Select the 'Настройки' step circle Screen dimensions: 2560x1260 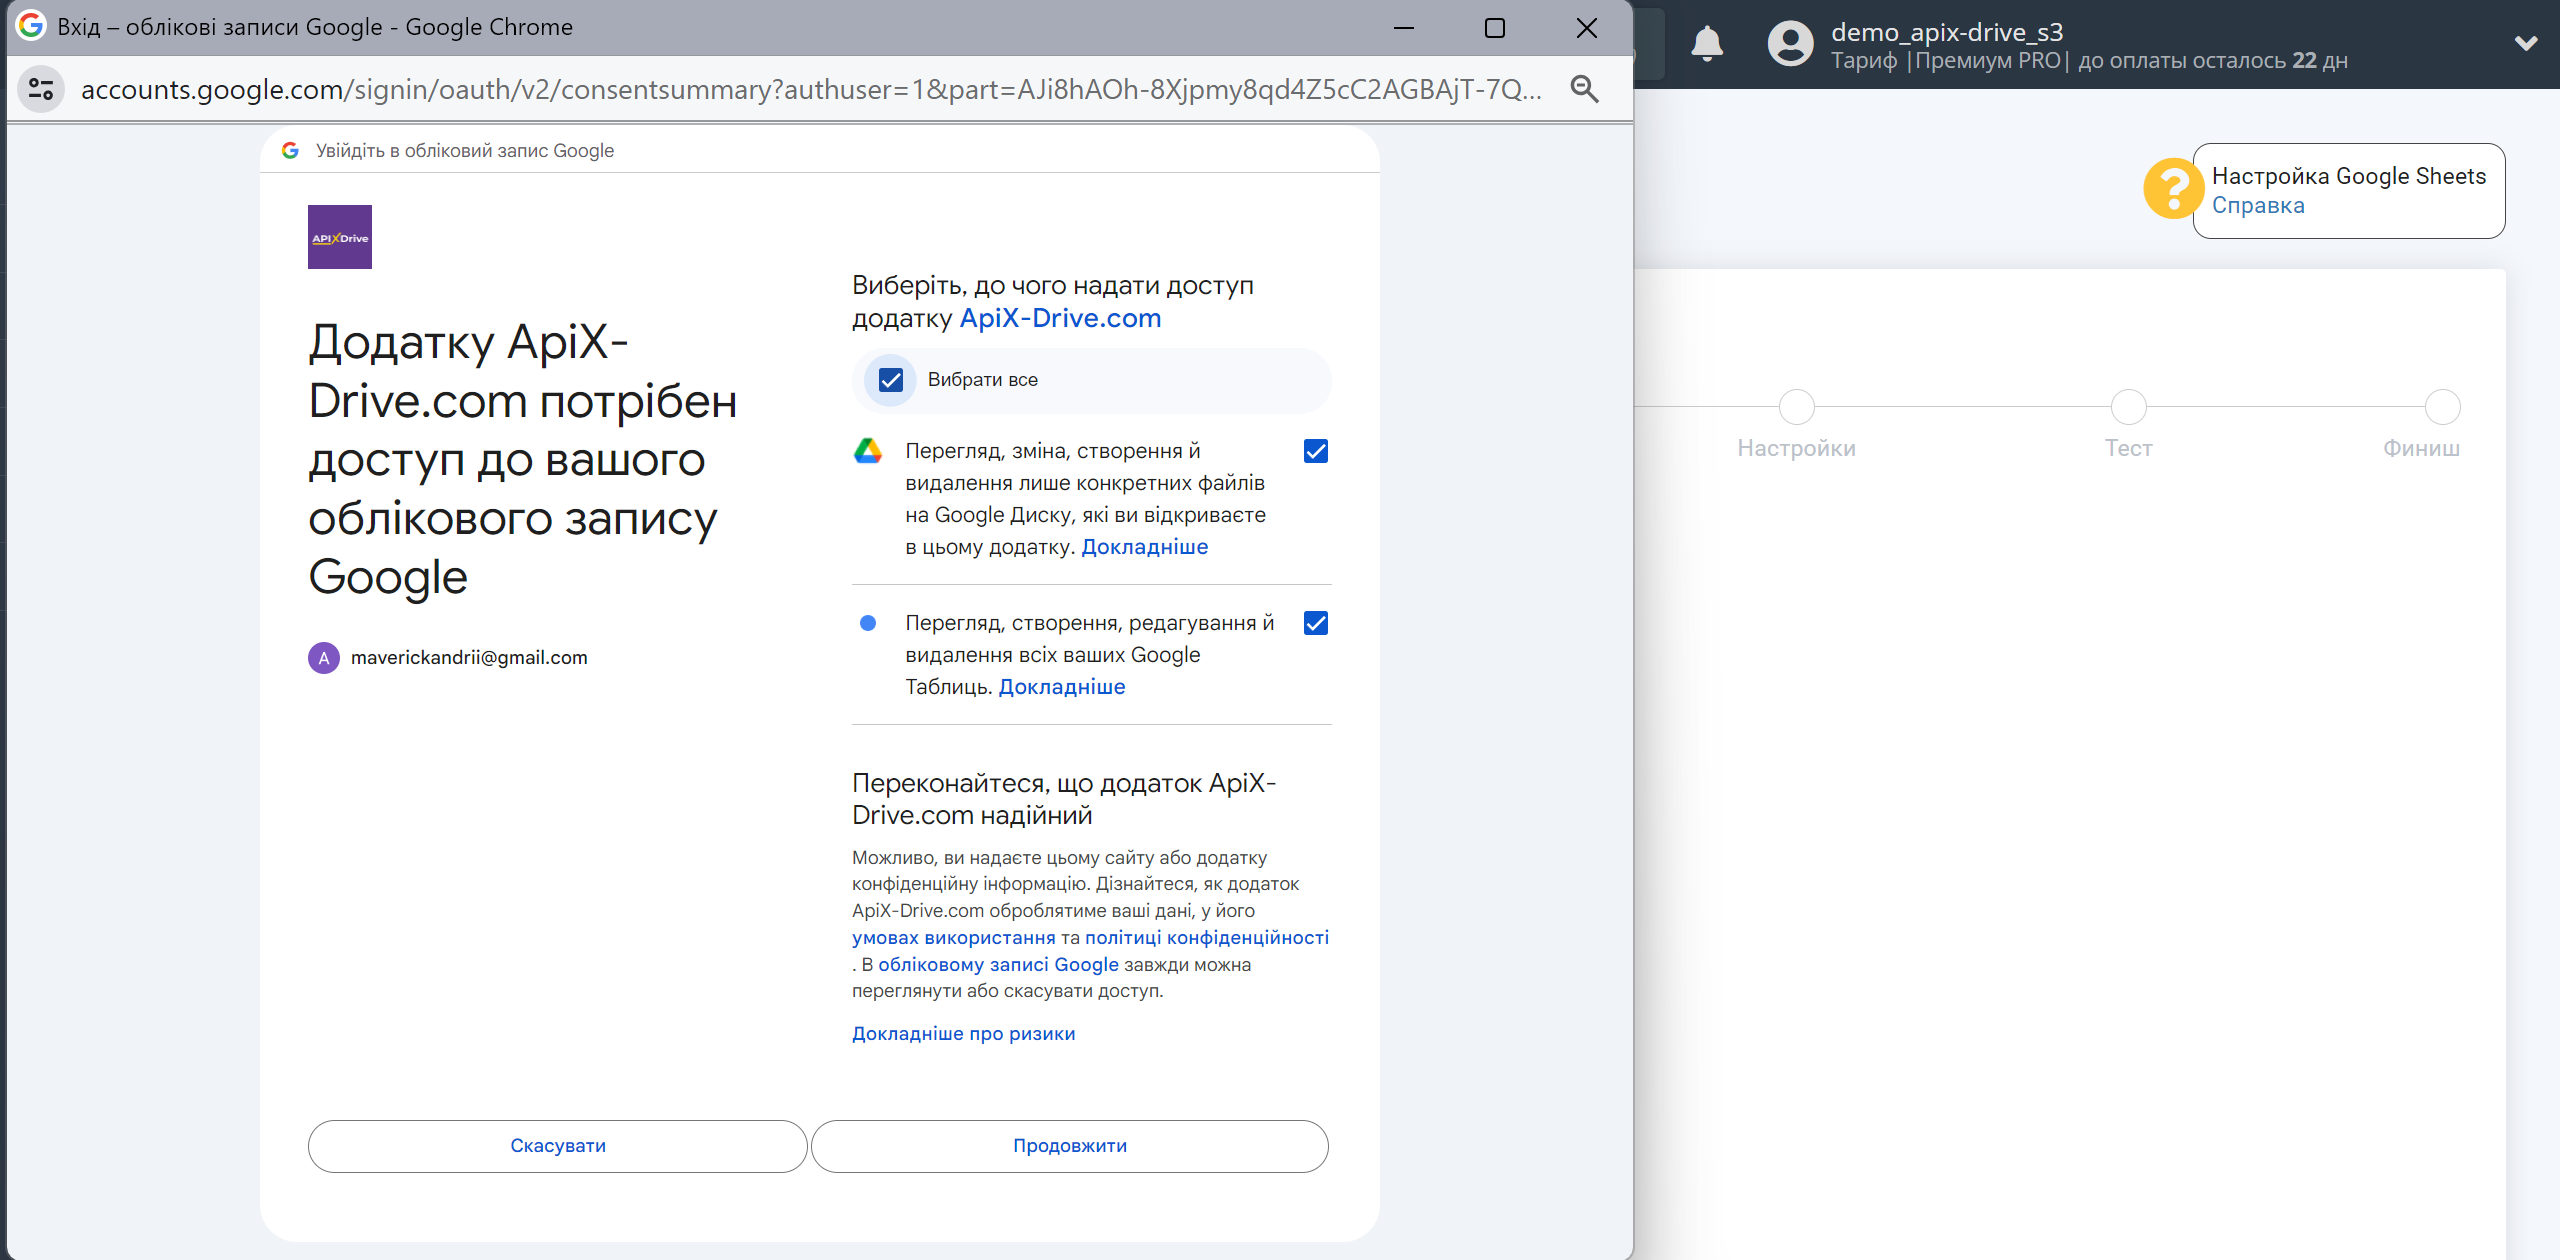click(1796, 407)
